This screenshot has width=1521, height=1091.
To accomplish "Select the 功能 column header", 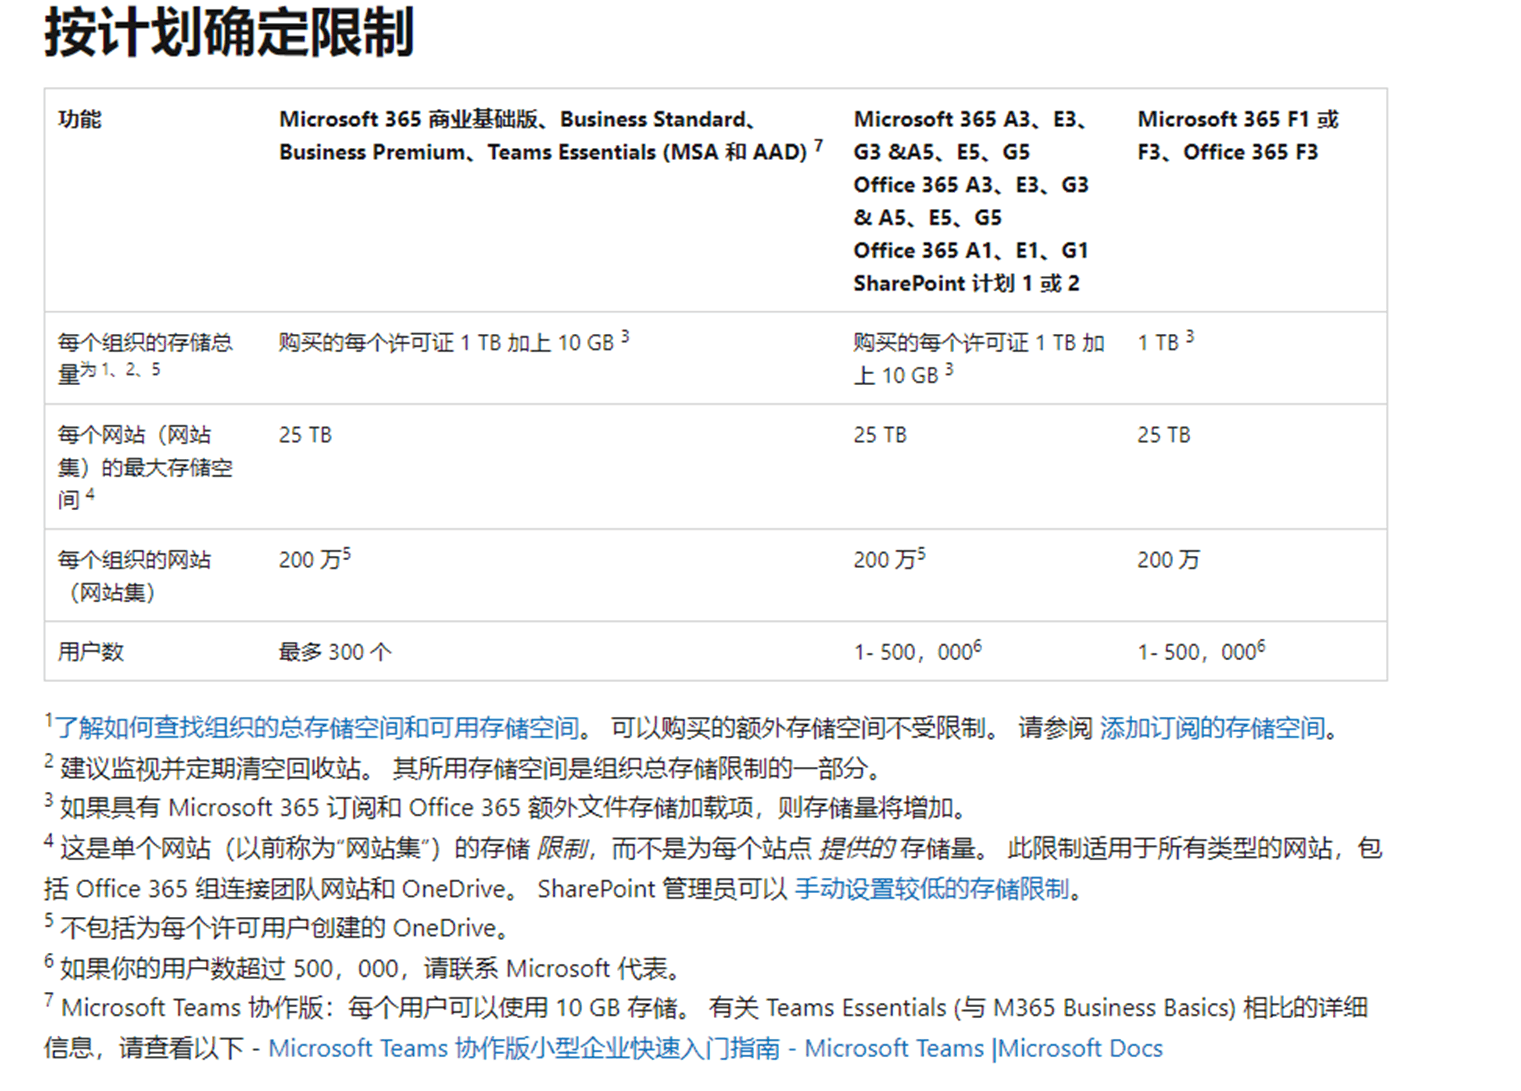I will tap(80, 119).
